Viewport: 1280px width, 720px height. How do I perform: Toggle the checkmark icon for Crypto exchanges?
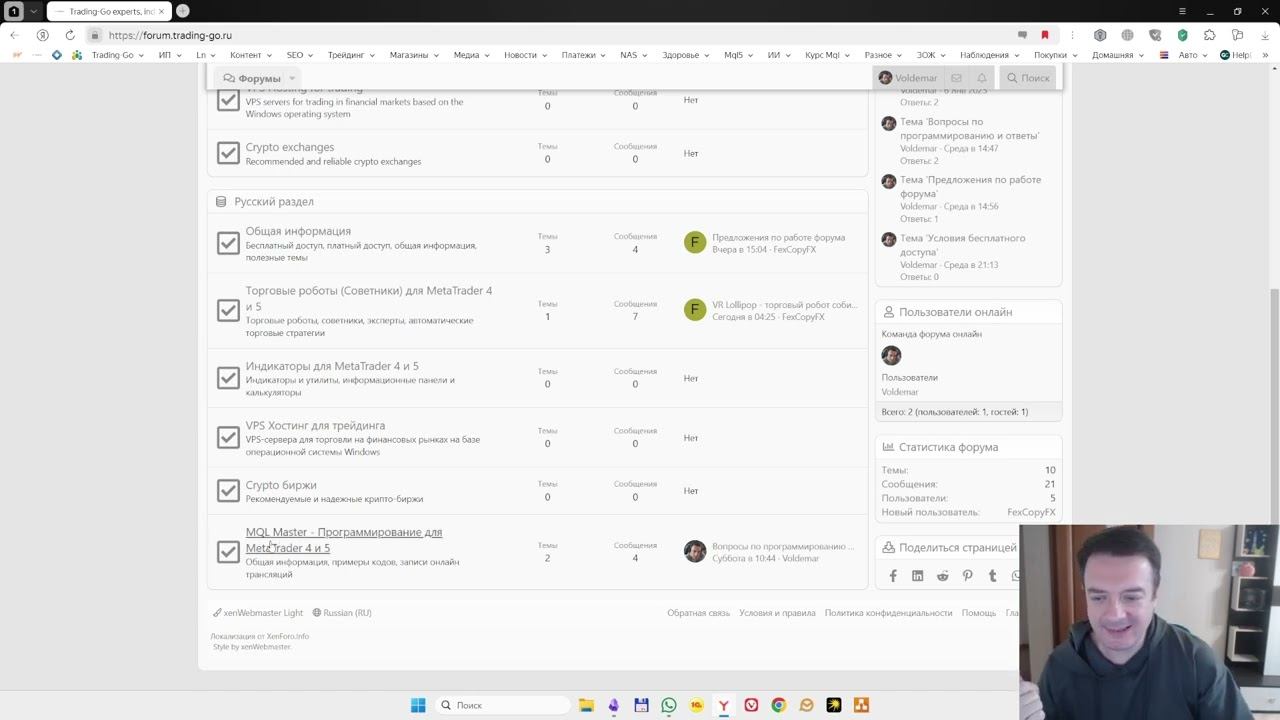click(x=228, y=153)
